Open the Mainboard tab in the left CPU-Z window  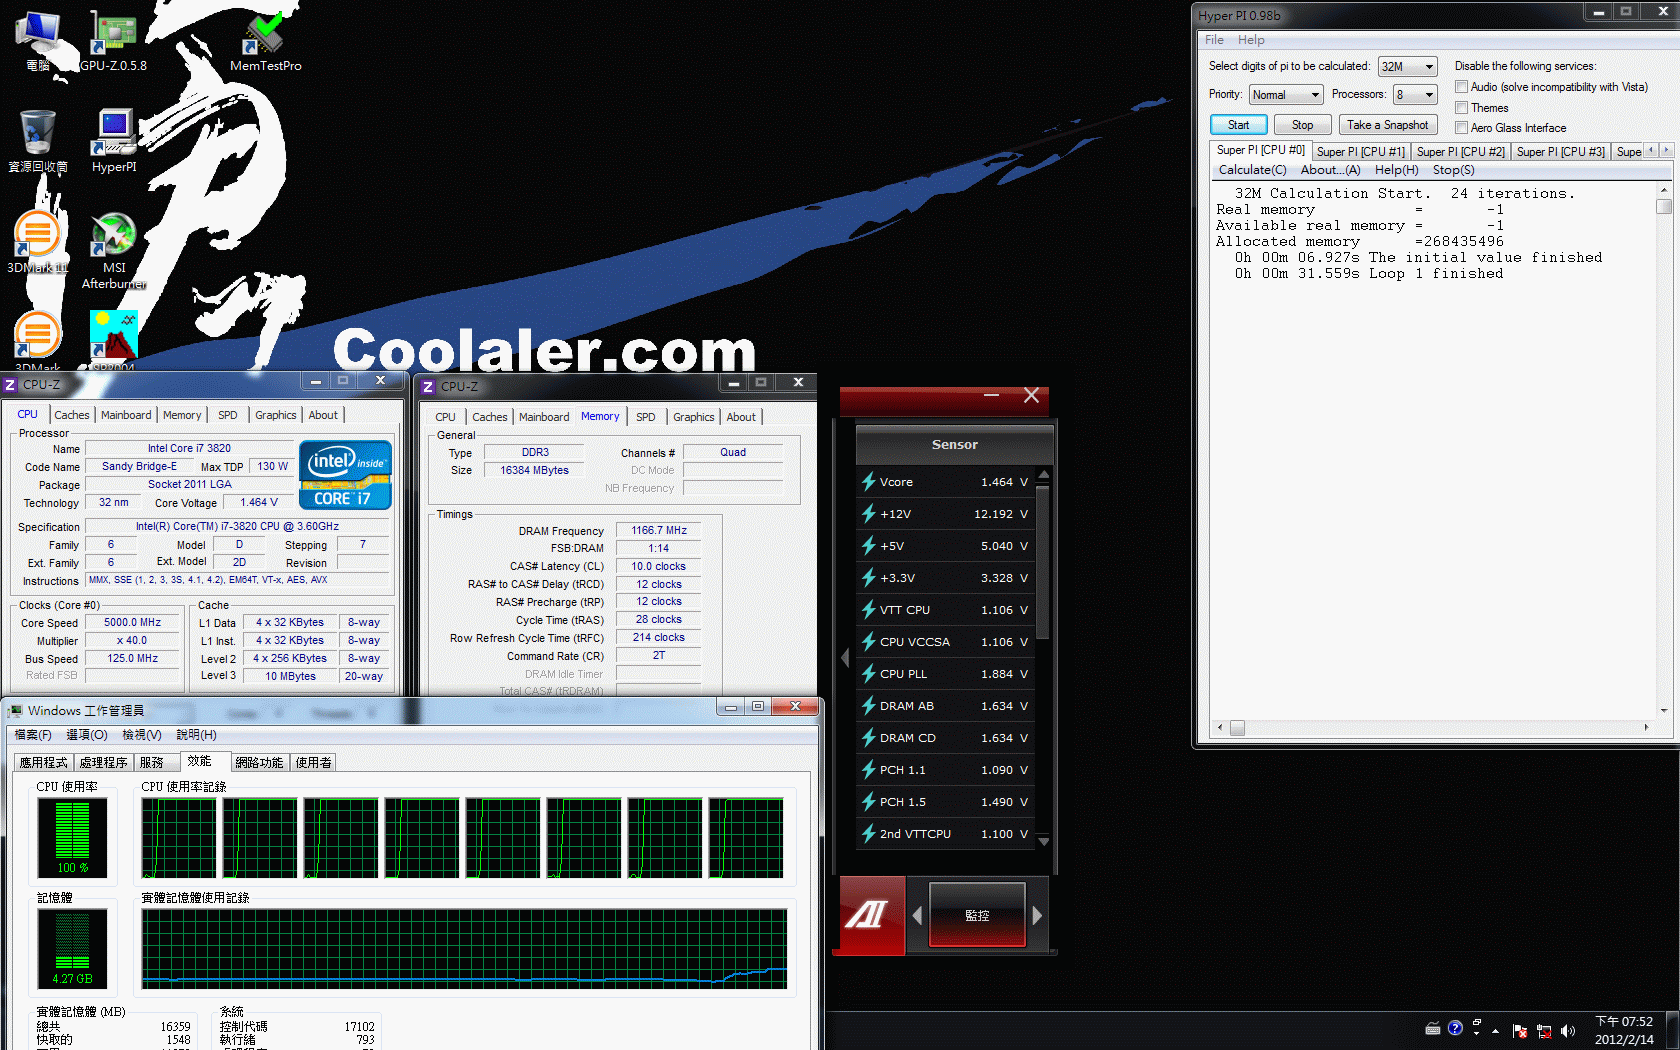point(126,415)
